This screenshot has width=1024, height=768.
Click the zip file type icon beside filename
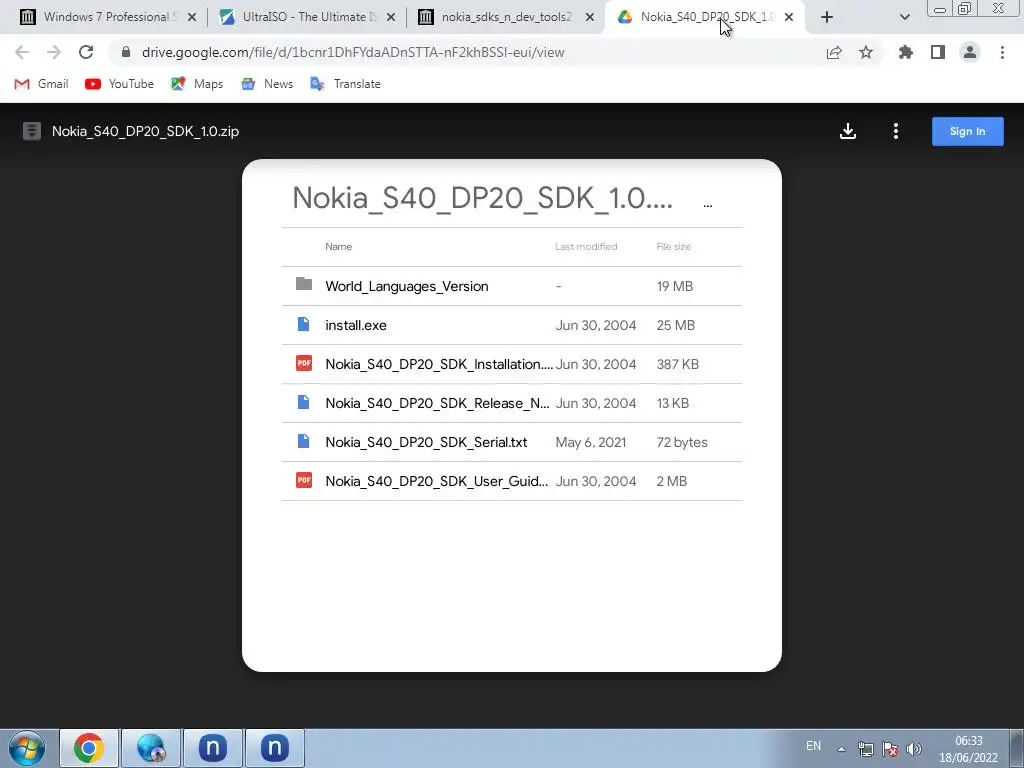(x=31, y=131)
